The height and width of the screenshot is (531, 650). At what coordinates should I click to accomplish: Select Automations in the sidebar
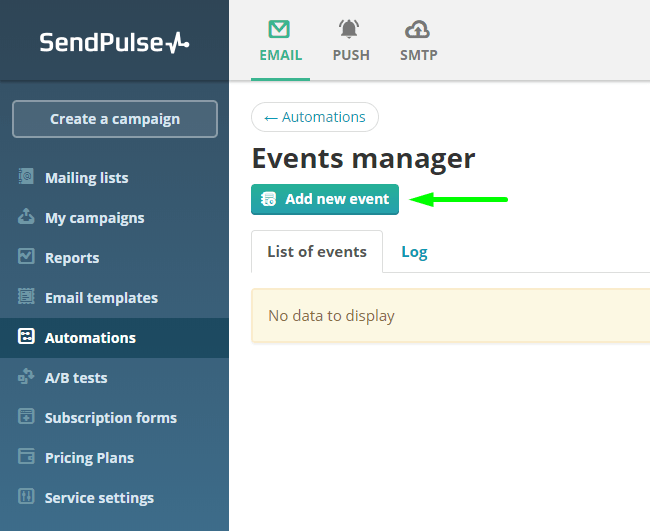(114, 338)
